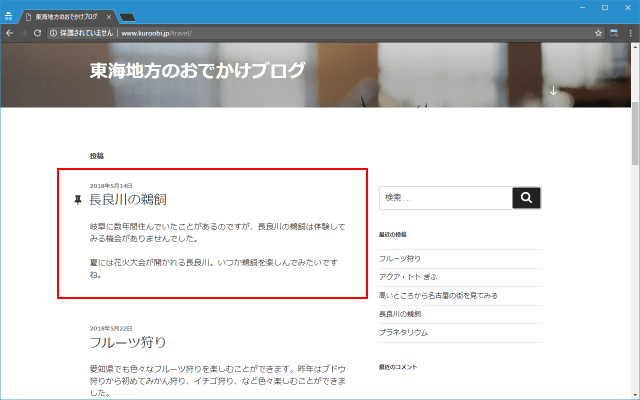
Task: Click the magnifier search button
Action: 527,198
